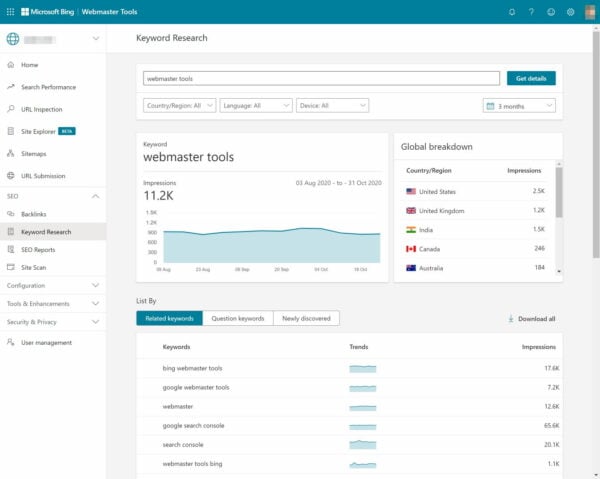Click the Get details button
This screenshot has height=479, width=600.
click(530, 78)
